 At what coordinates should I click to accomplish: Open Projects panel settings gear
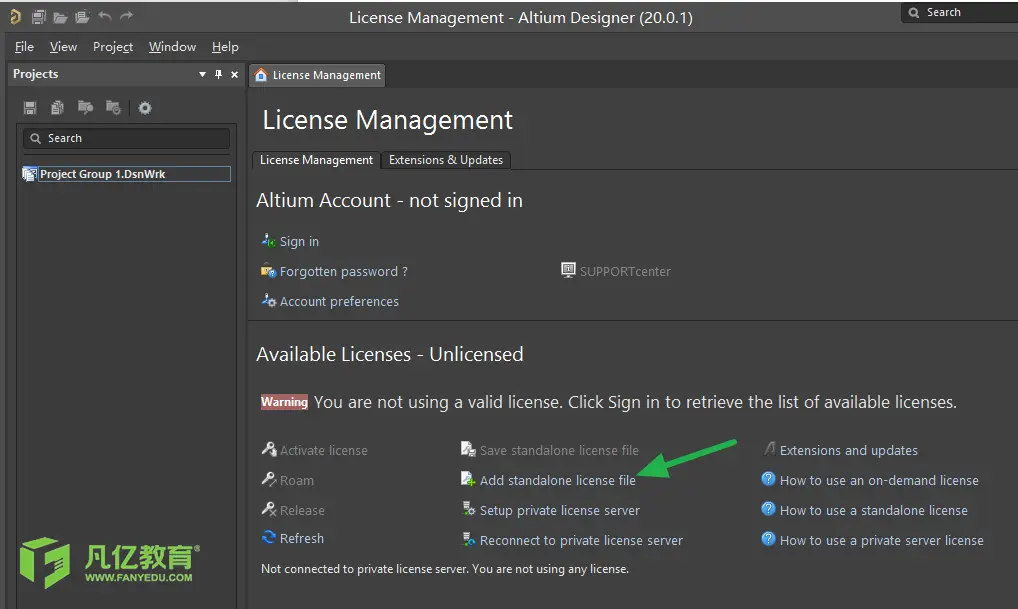click(x=145, y=108)
